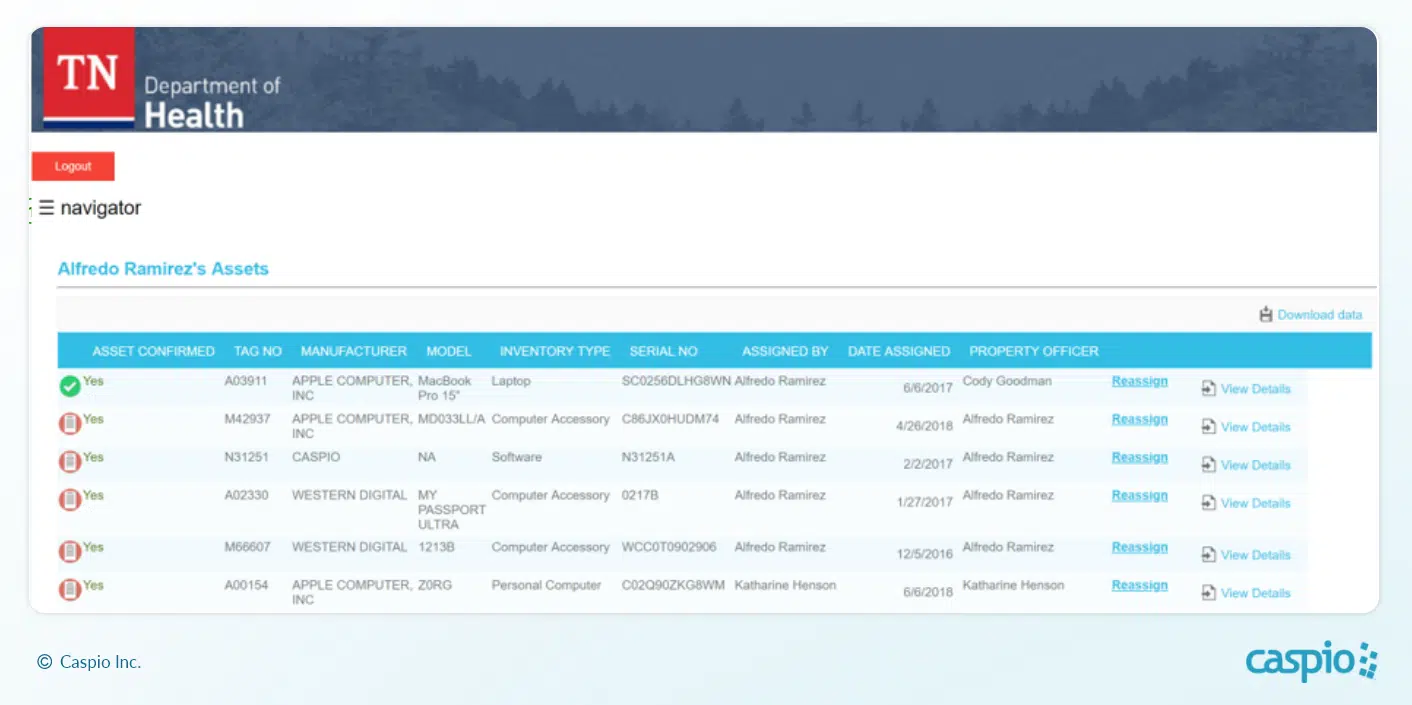Image resolution: width=1412 pixels, height=705 pixels.
Task: Click the Download data disk icon
Action: [x=1266, y=314]
